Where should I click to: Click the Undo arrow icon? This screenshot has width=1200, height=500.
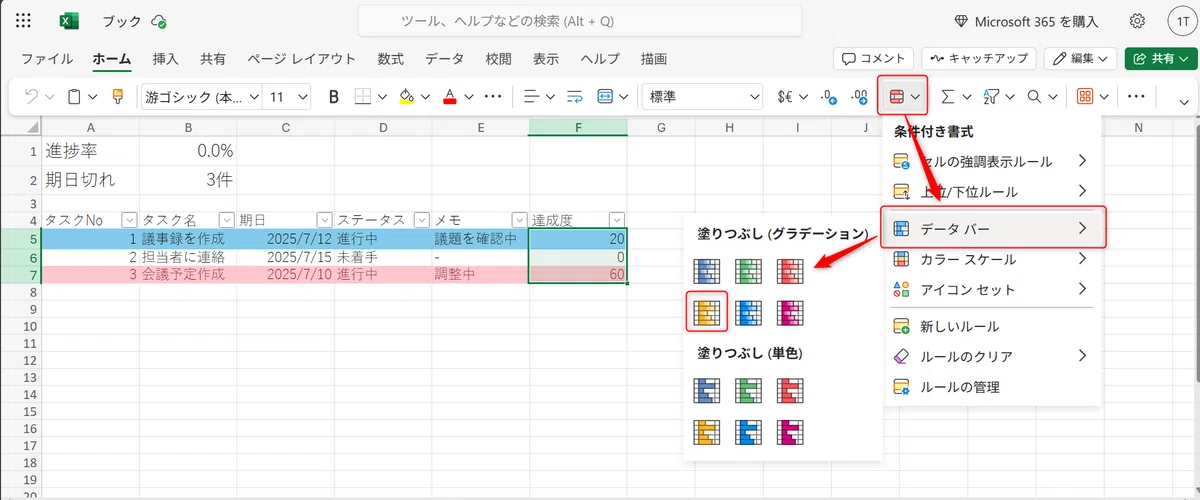pos(31,97)
